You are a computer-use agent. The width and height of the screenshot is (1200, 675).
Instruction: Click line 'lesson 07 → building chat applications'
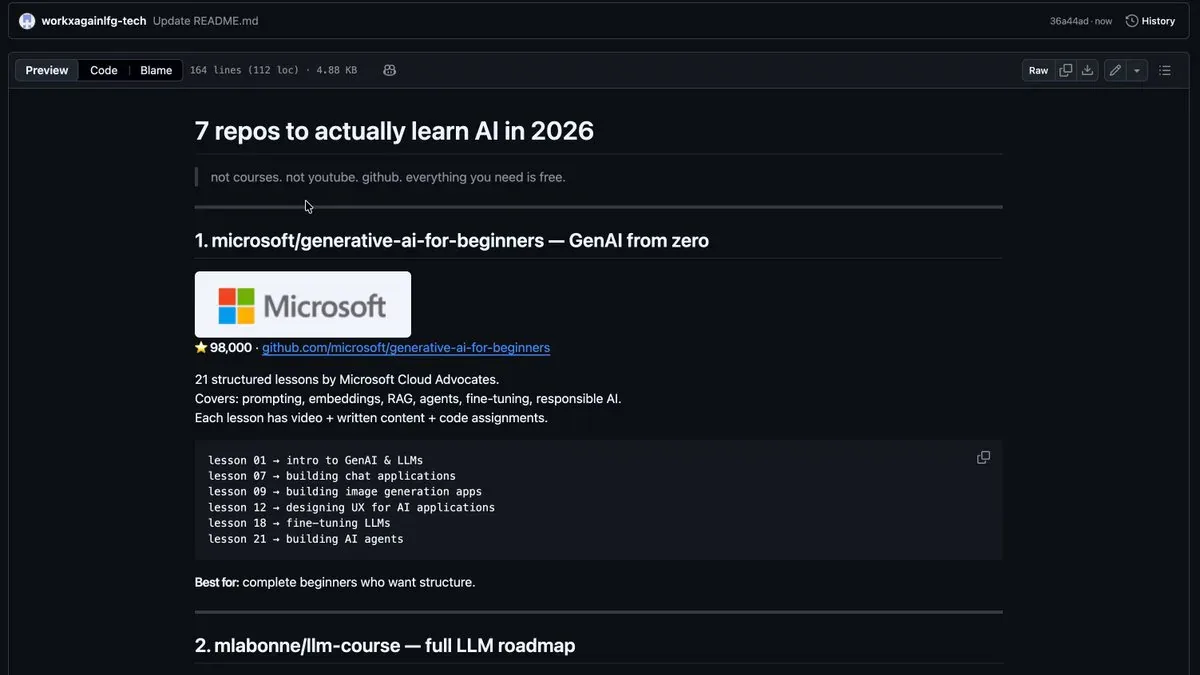[332, 476]
